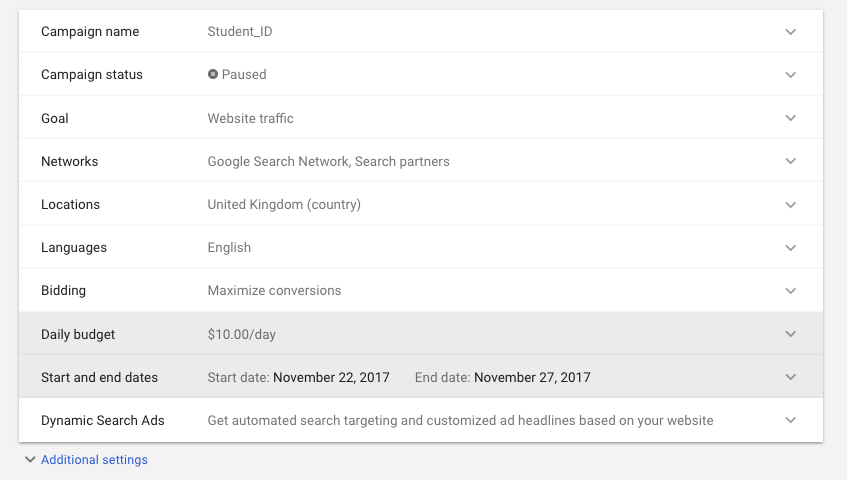This screenshot has height=480, width=847.
Task: Click the chevron on Campaign status row
Action: pos(791,75)
